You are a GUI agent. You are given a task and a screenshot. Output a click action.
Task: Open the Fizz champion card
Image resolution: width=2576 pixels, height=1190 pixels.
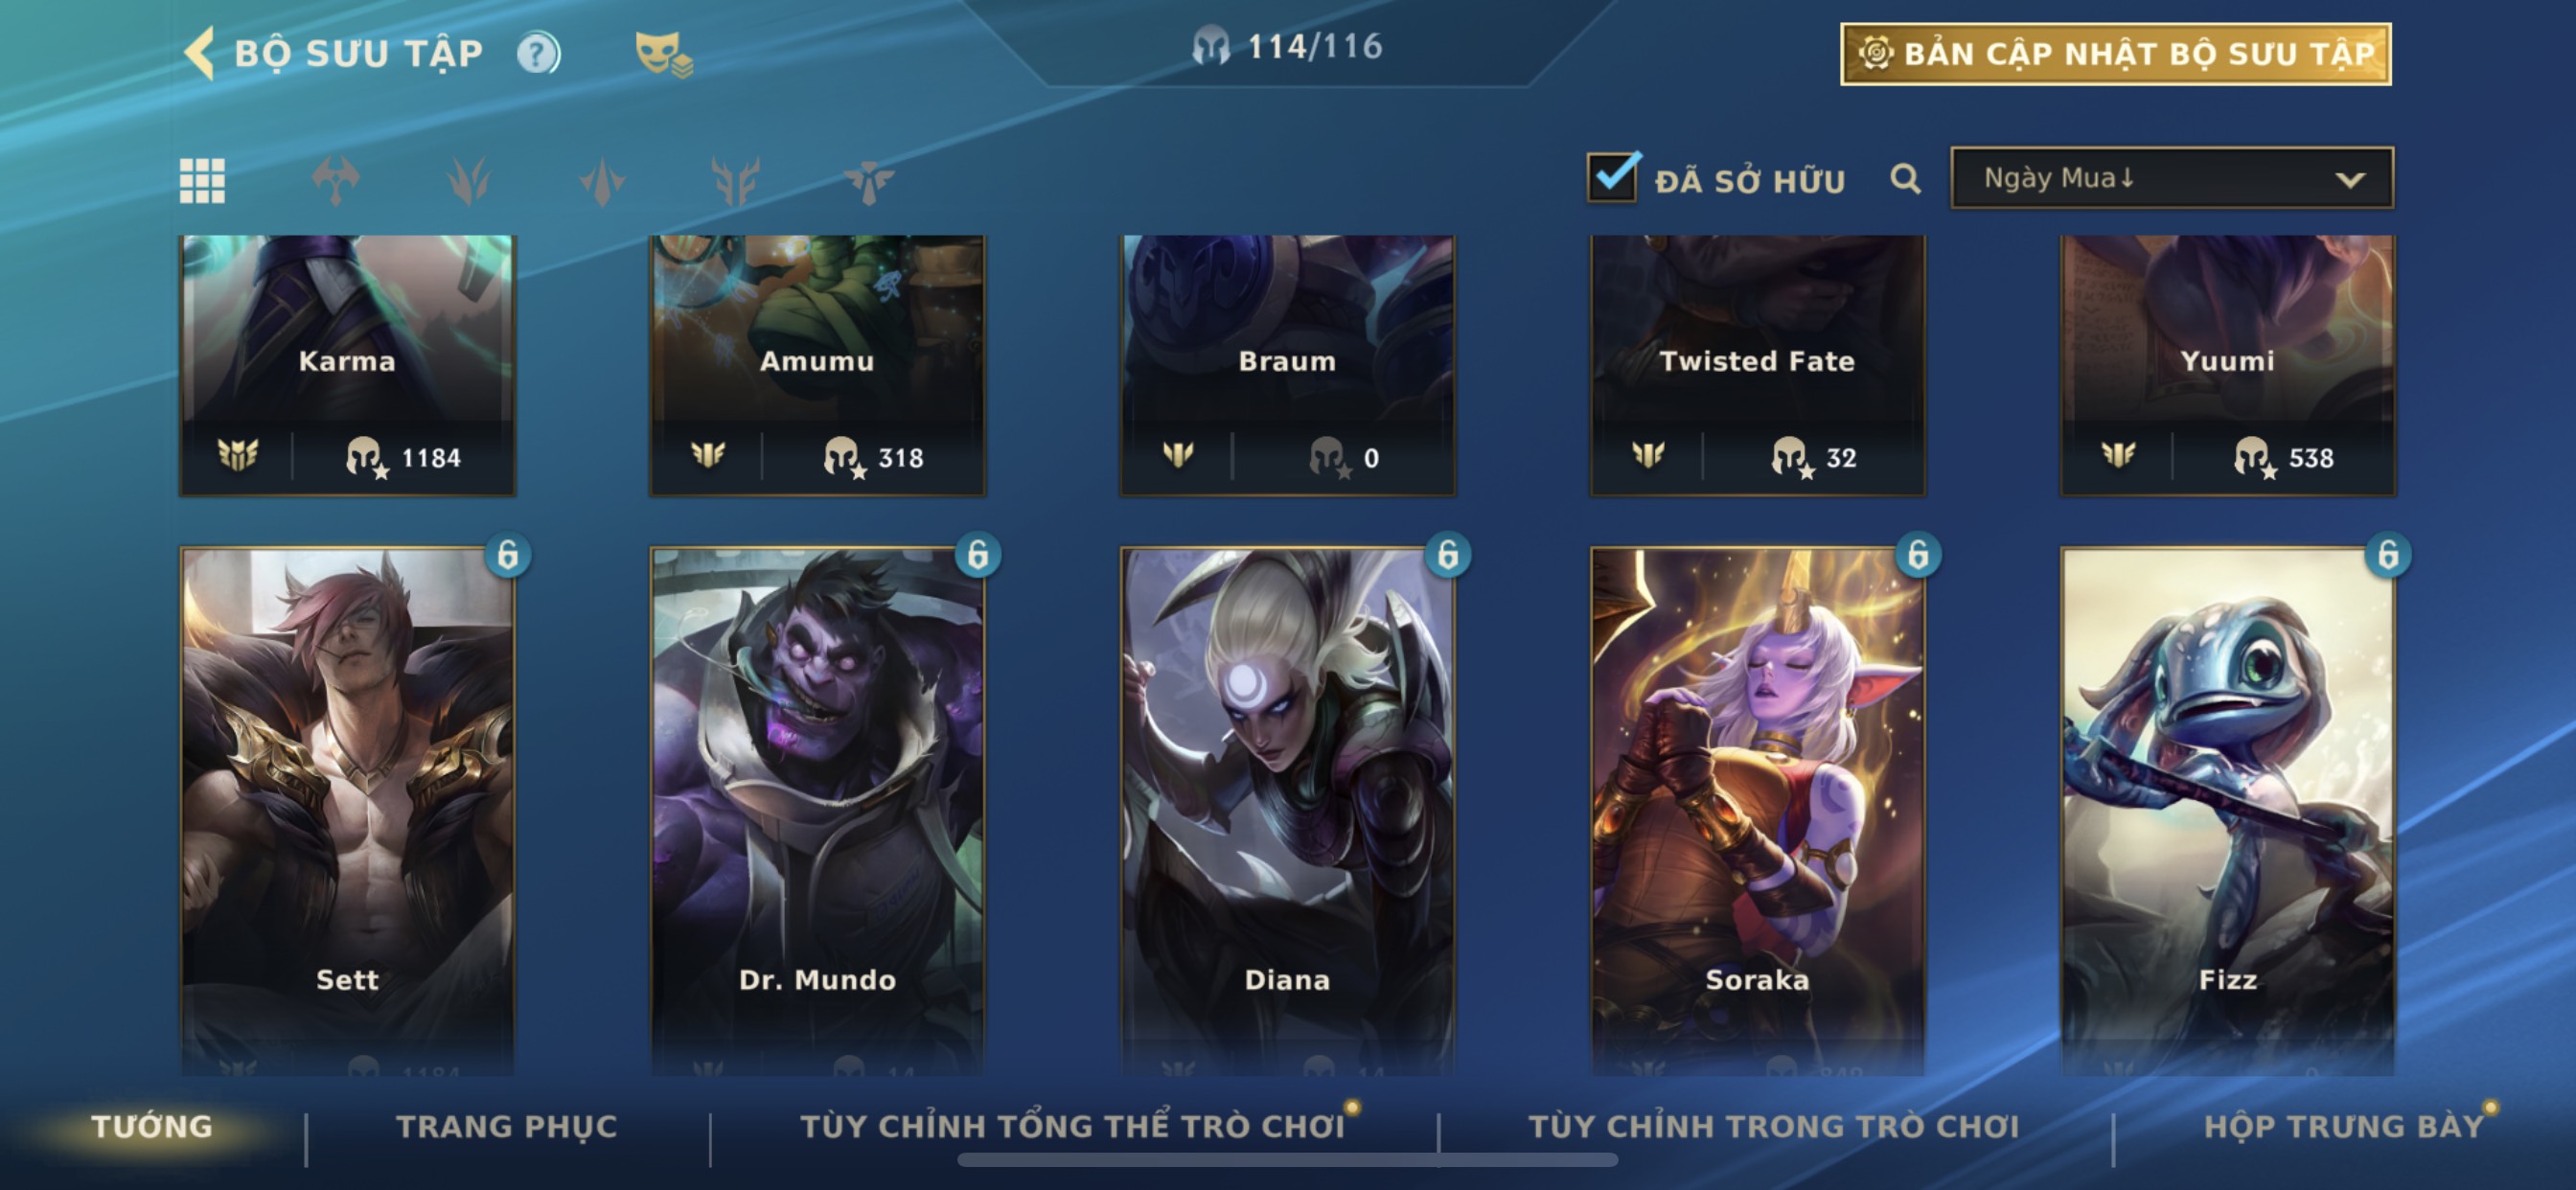click(x=2227, y=810)
